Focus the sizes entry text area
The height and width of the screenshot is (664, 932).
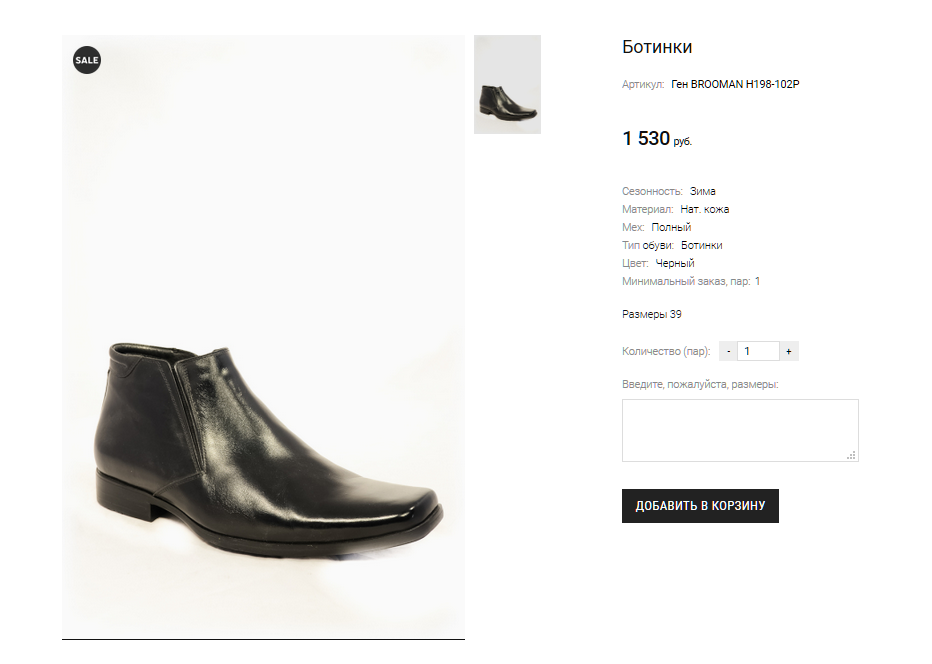pos(739,430)
